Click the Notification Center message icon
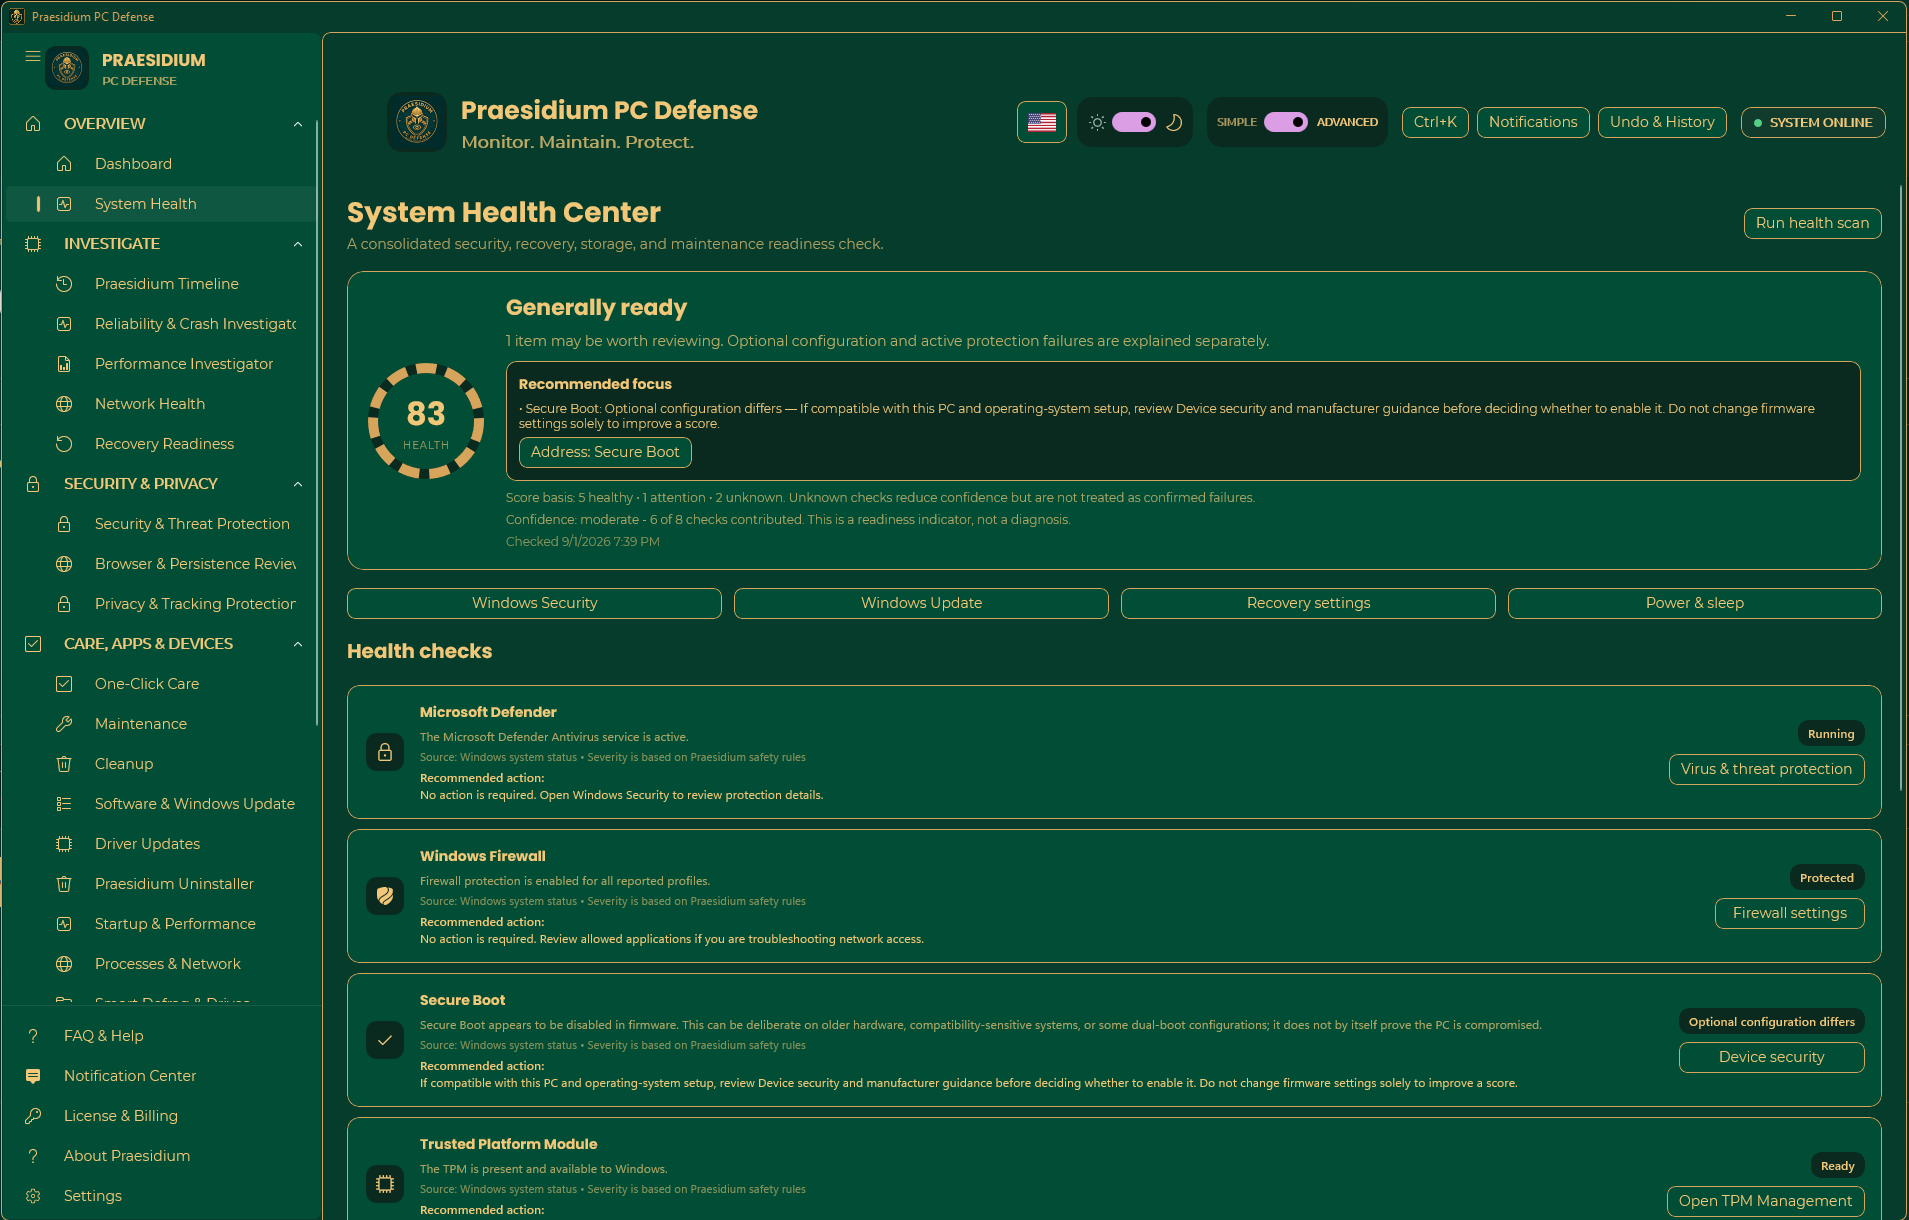 (x=33, y=1076)
